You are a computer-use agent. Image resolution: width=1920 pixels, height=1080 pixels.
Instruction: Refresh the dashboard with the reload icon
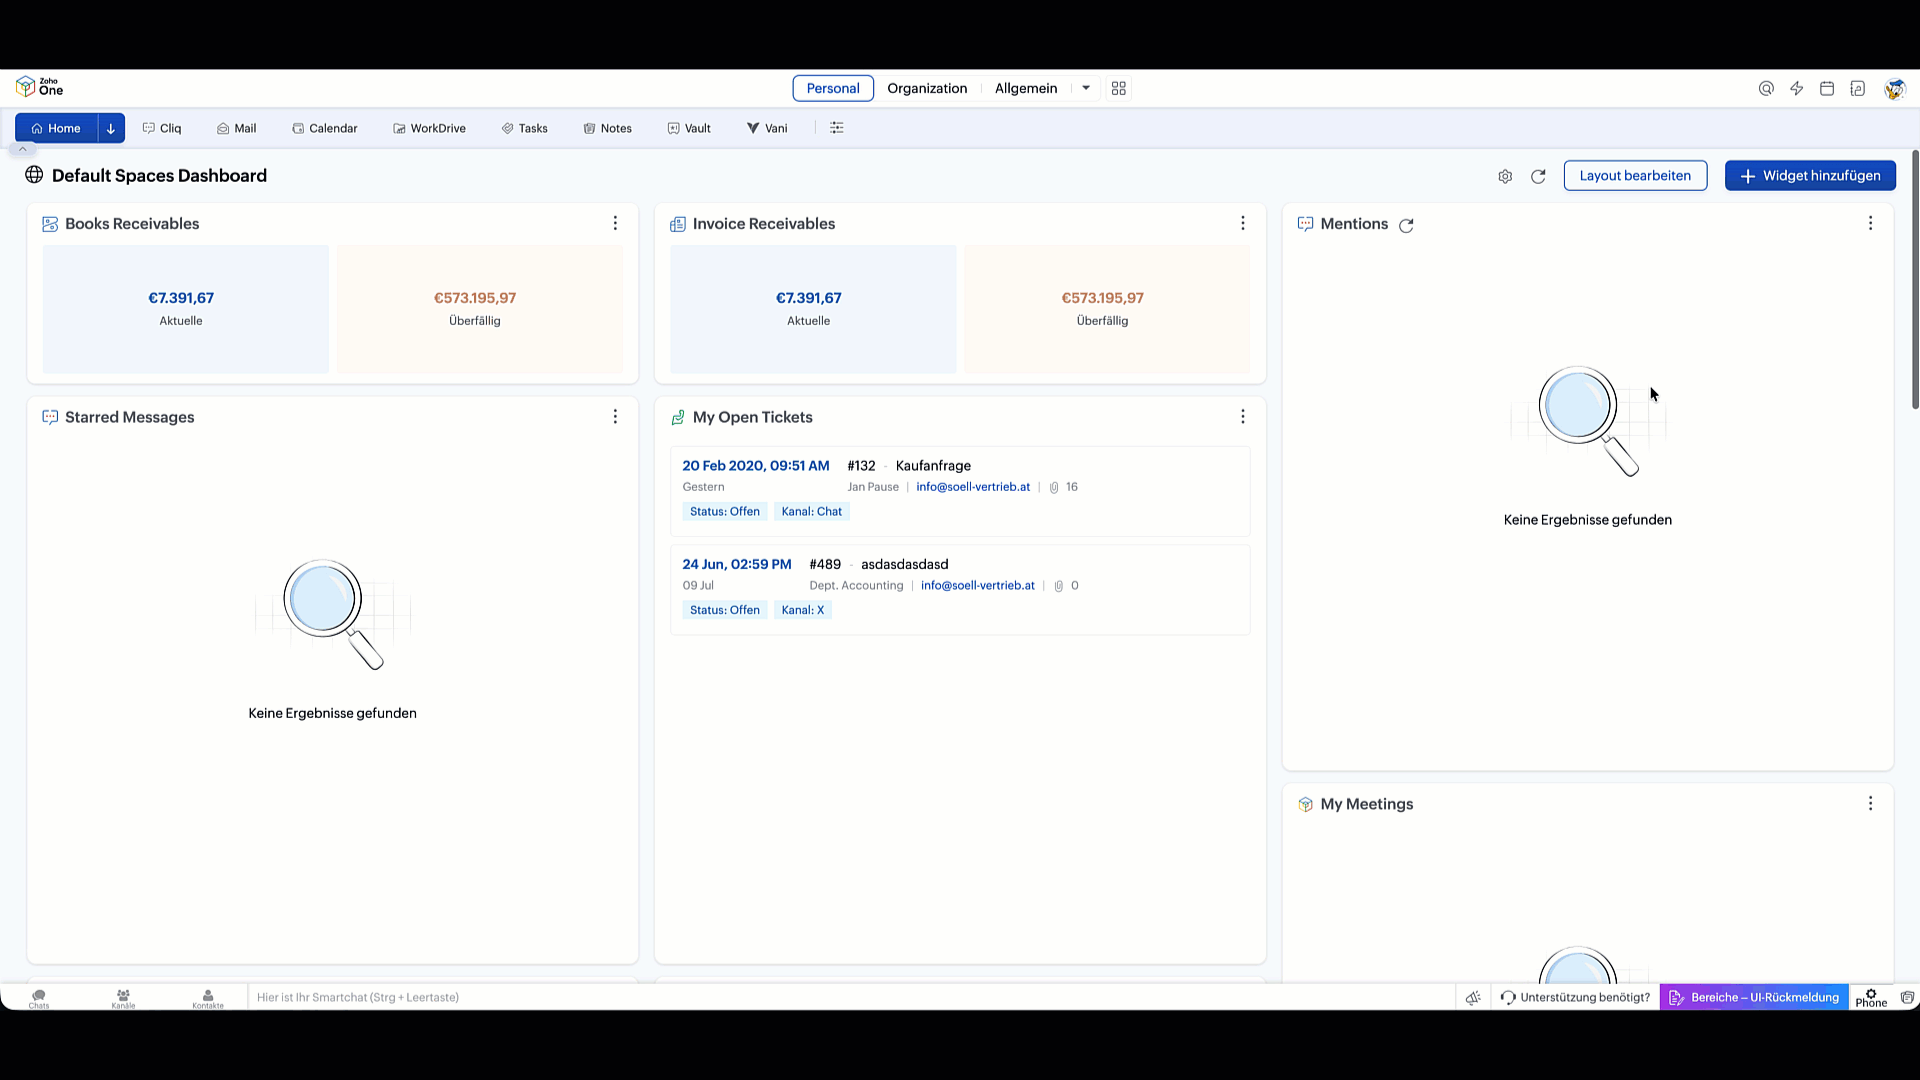[1538, 176]
